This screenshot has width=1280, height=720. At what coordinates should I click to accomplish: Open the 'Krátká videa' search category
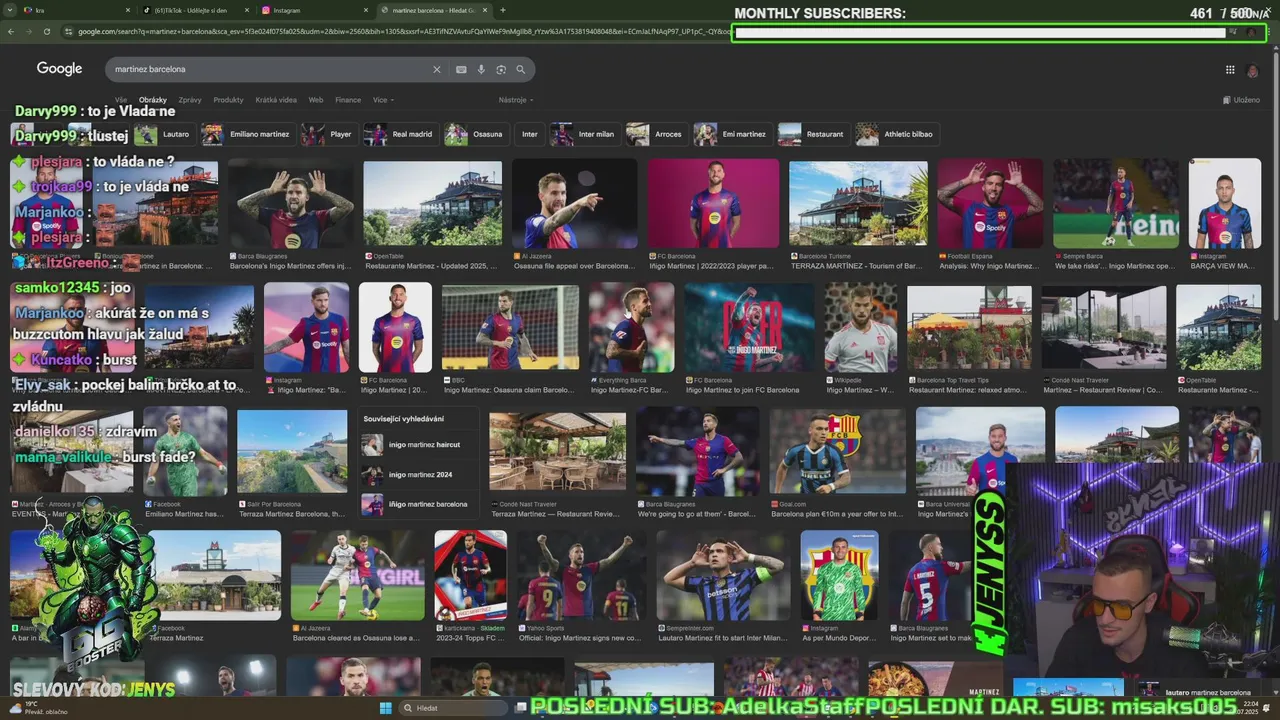click(276, 100)
